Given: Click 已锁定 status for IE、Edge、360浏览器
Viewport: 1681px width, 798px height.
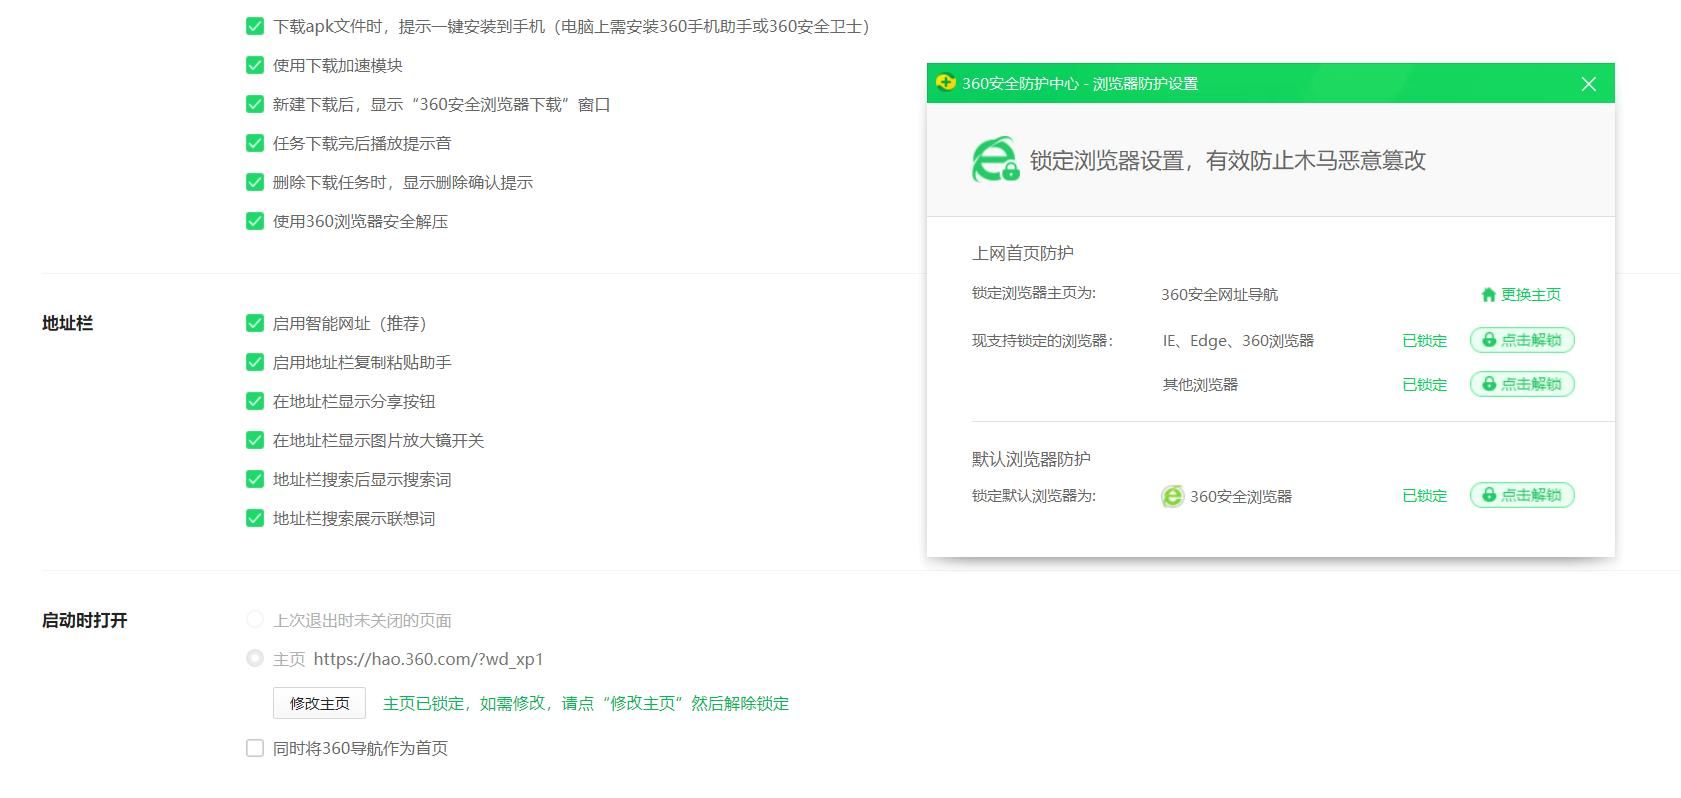Looking at the screenshot, I should 1424,341.
